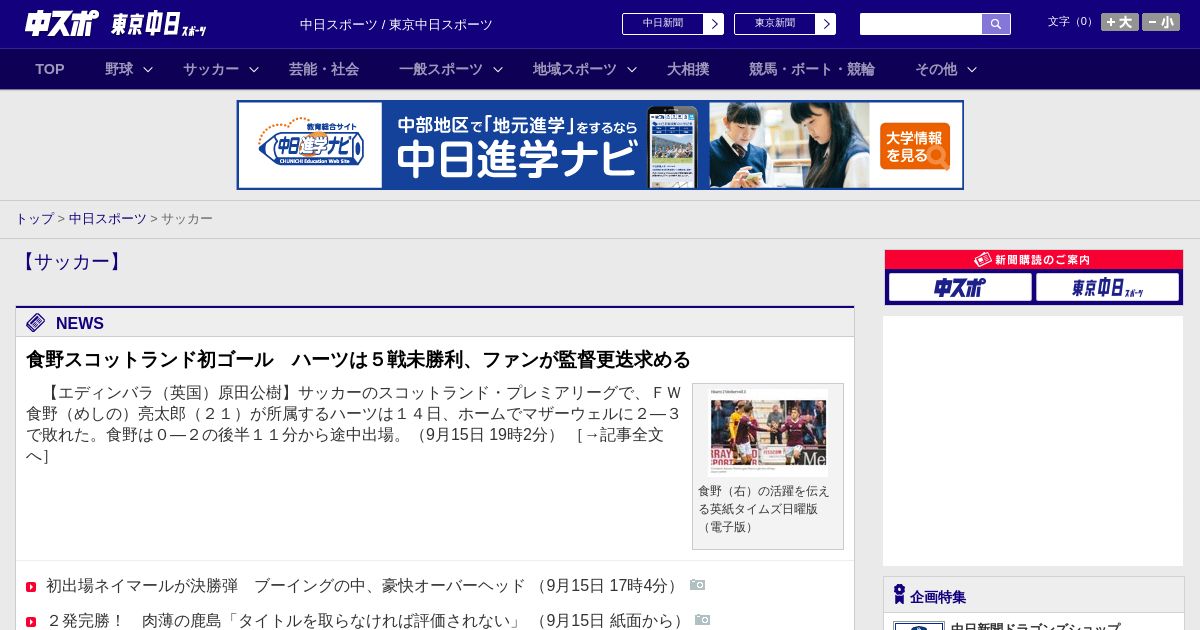The image size is (1200, 630).
Task: Click the search magnifier button
Action: pos(996,24)
